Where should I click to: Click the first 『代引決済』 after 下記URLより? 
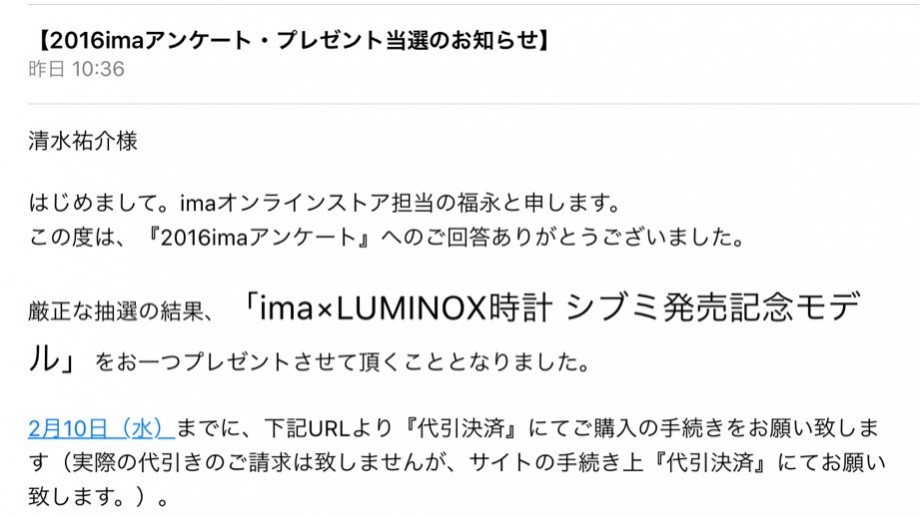pyautogui.click(x=461, y=428)
